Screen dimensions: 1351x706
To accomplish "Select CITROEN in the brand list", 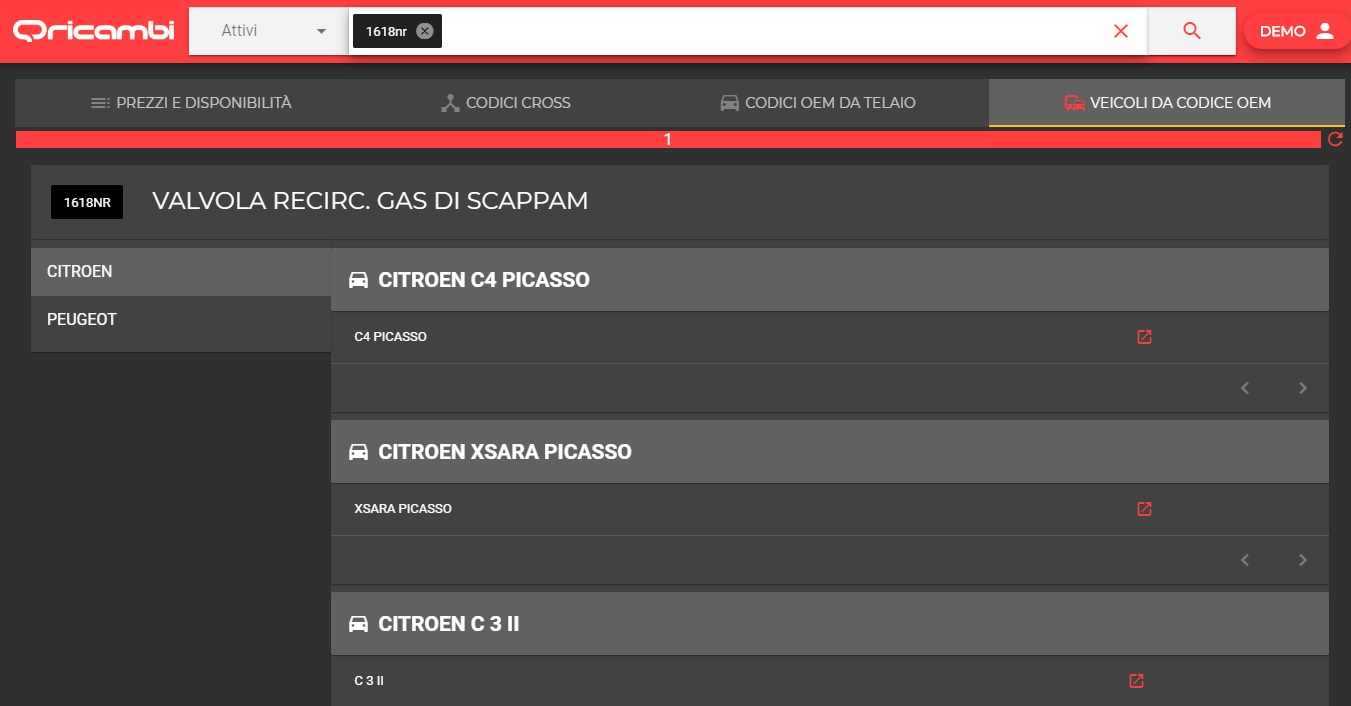I will tap(181, 272).
